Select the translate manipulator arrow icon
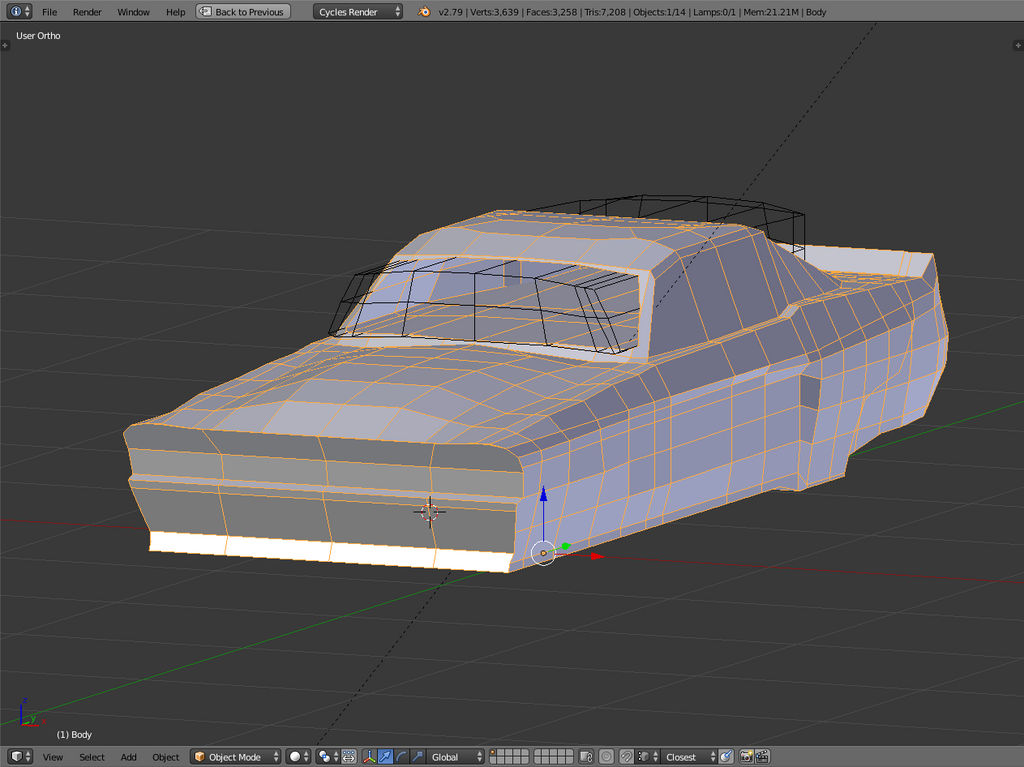1024x767 pixels. (x=385, y=757)
